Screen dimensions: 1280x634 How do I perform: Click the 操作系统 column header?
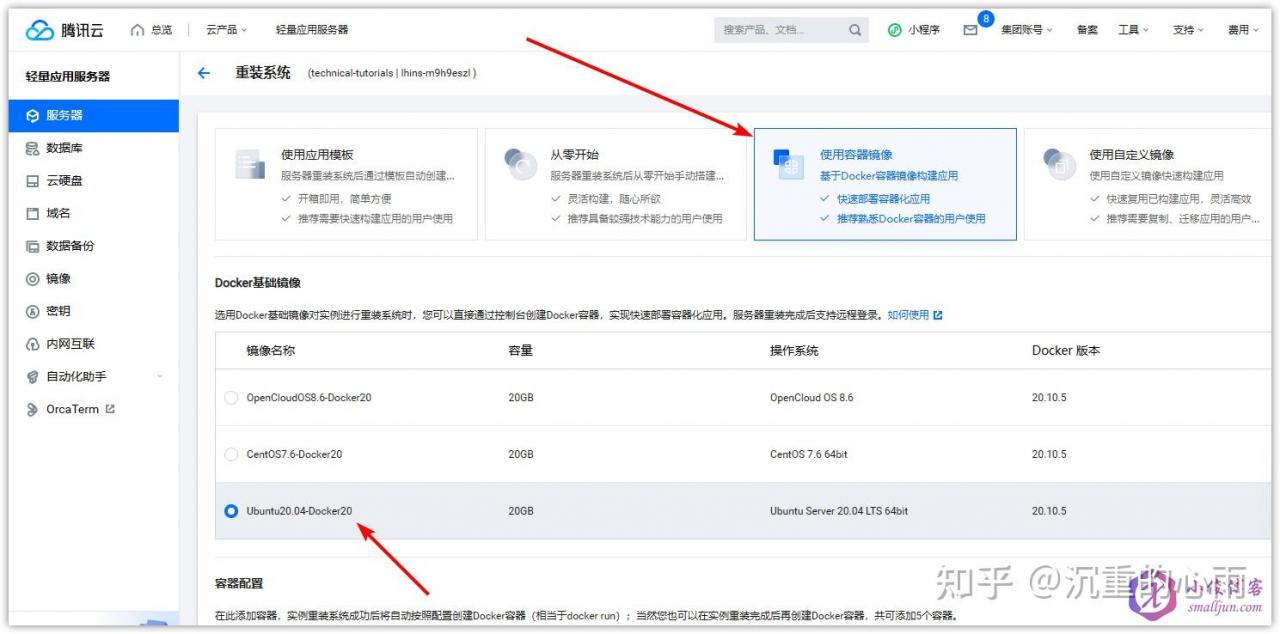pyautogui.click(x=794, y=351)
